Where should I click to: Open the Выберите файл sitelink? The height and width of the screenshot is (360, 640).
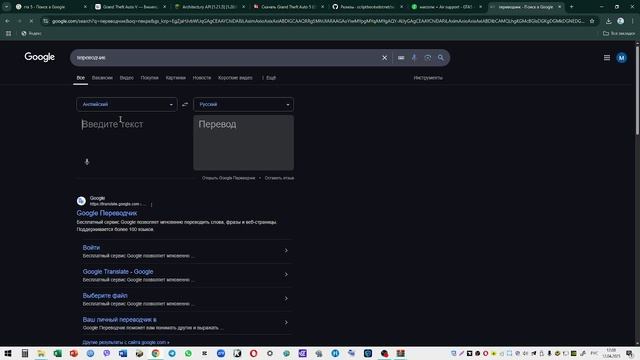(x=105, y=296)
